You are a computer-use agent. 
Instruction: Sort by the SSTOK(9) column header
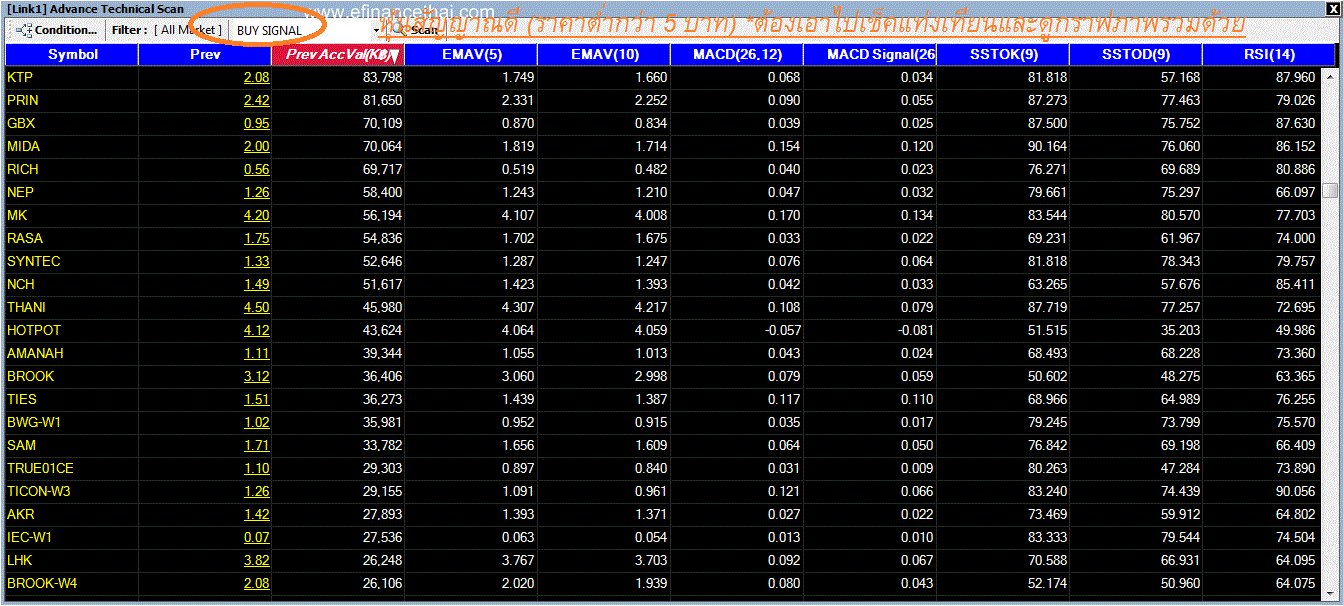pyautogui.click(x=1003, y=54)
